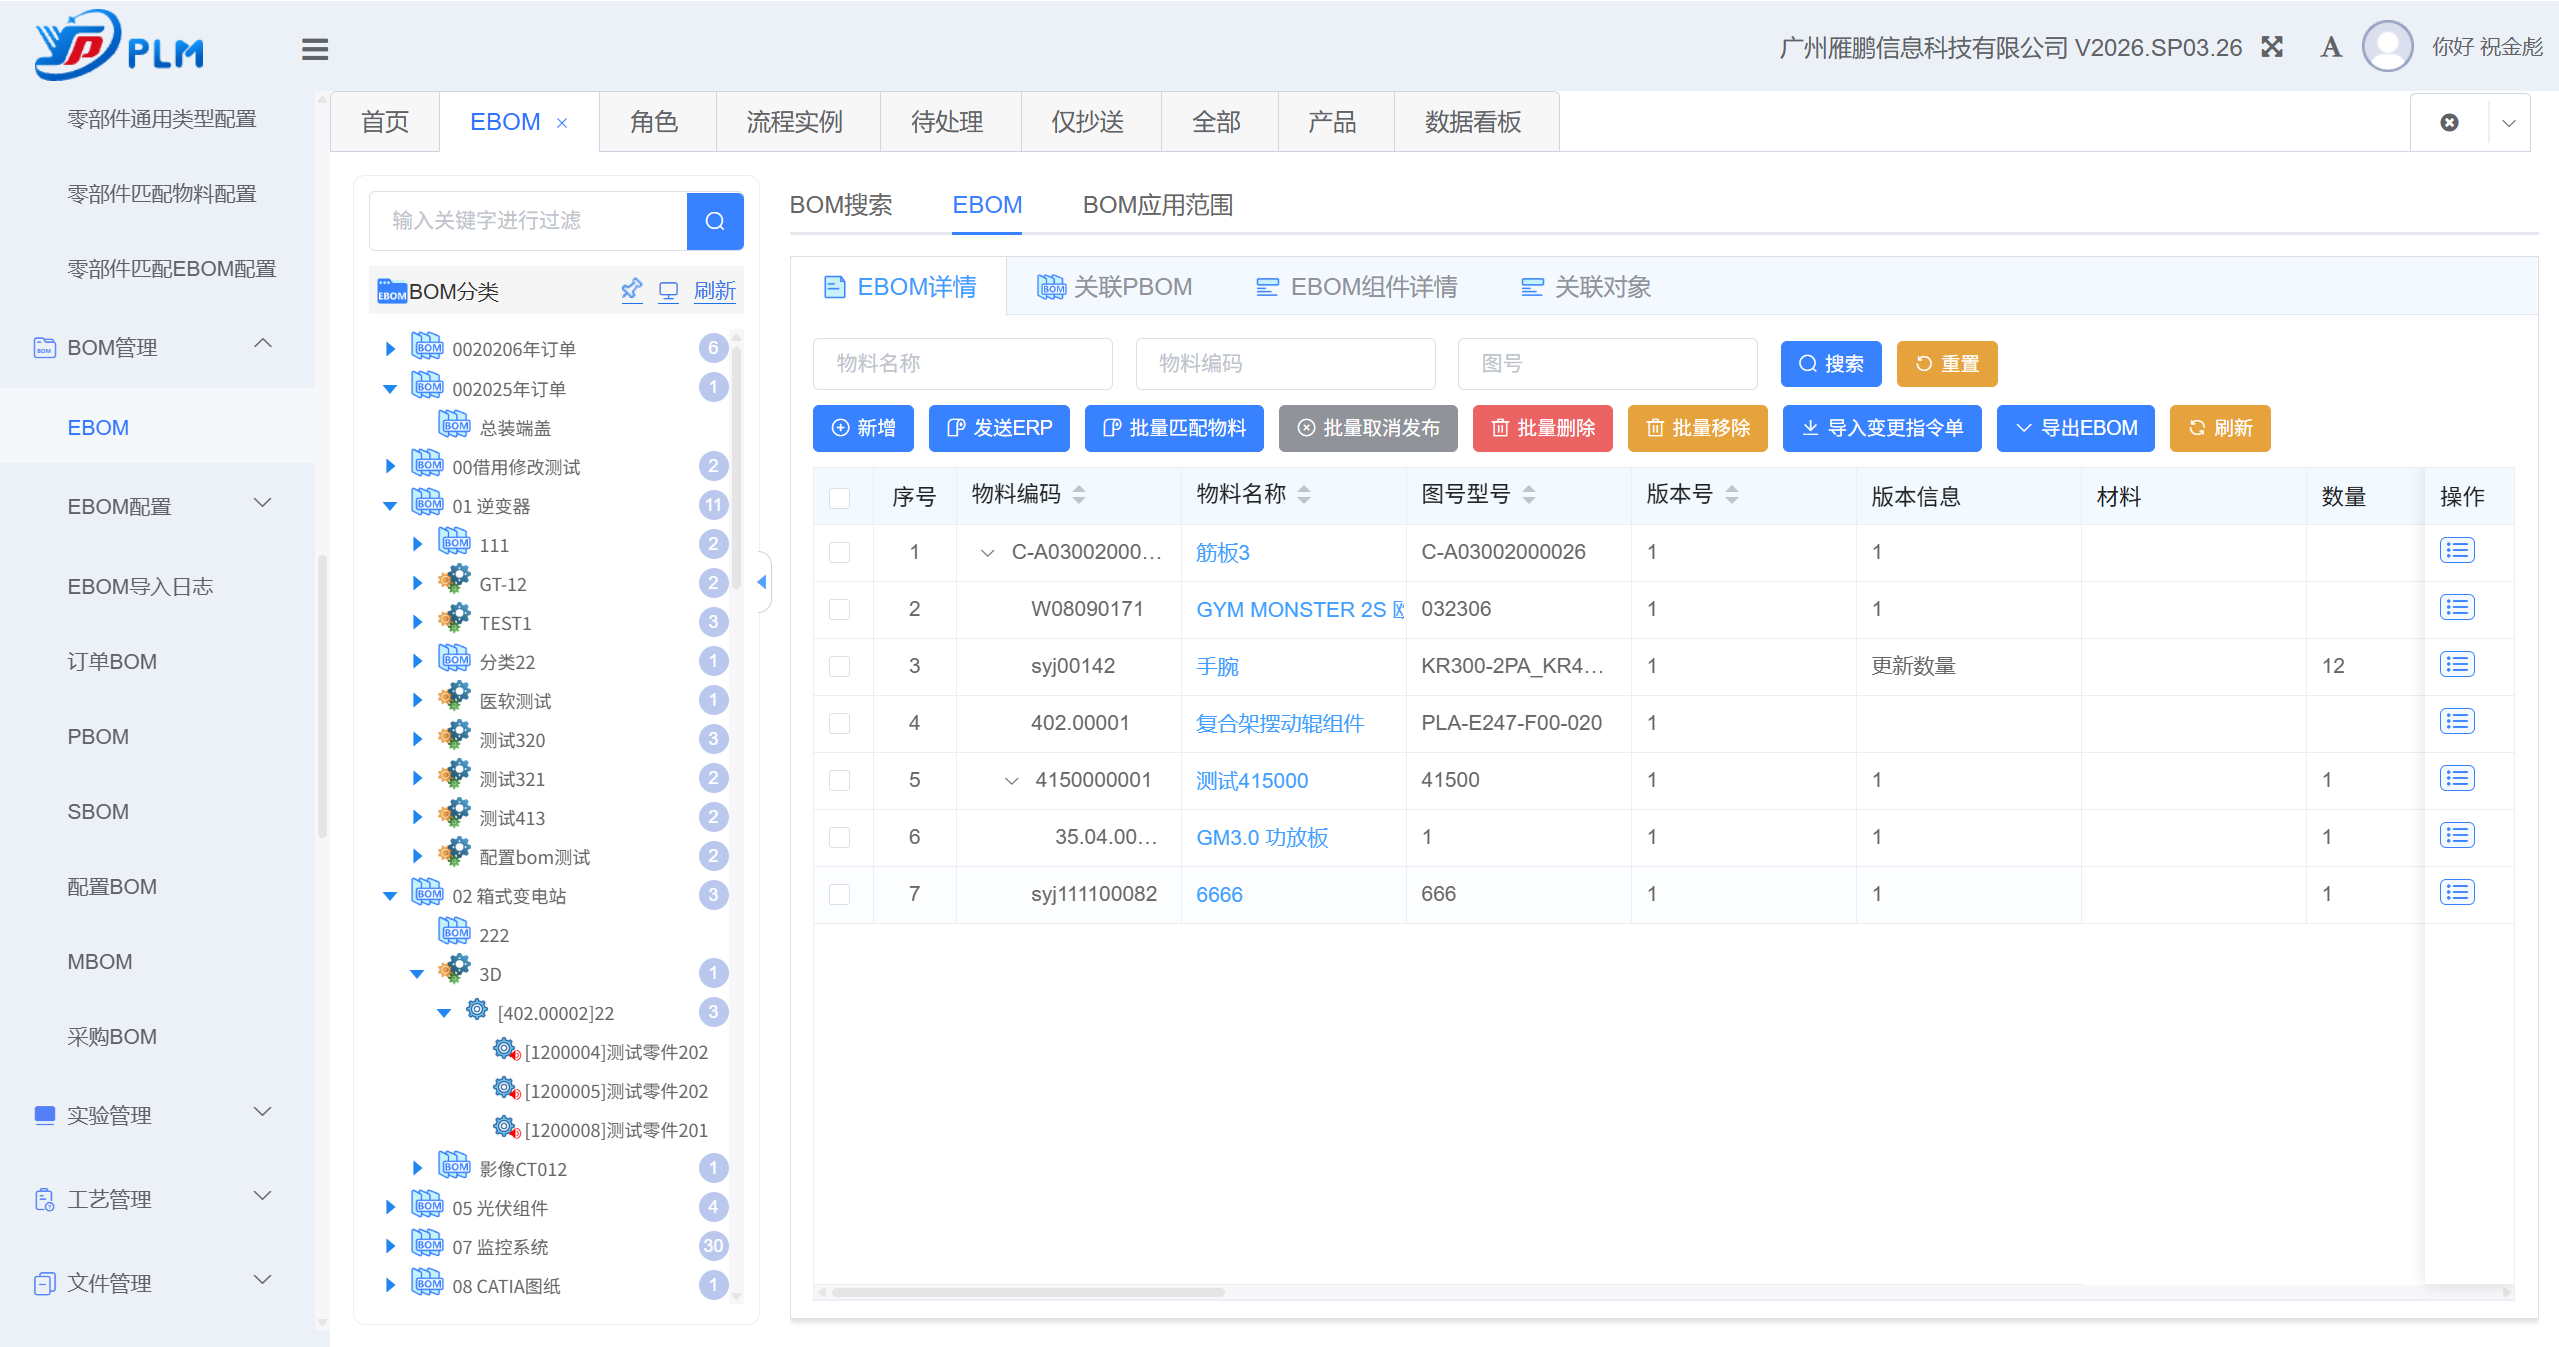
Task: Toggle the select-all checkbox in table header
Action: 840,498
